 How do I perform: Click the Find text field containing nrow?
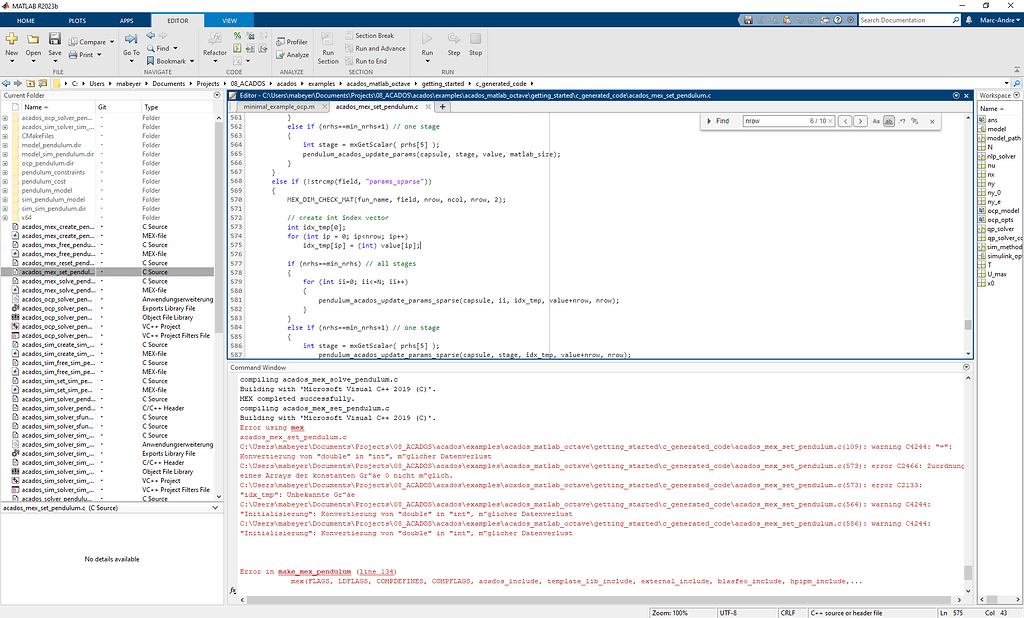(x=789, y=121)
